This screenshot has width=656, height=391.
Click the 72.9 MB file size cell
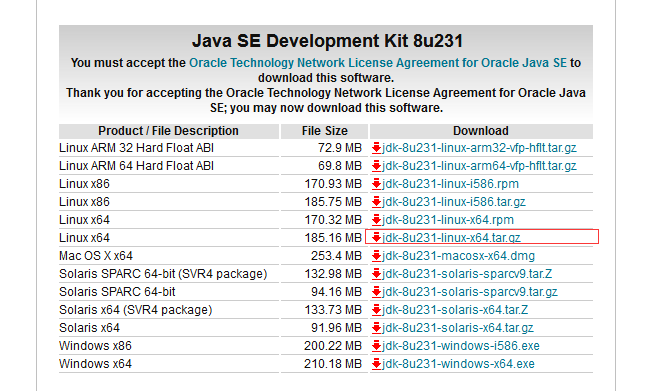tap(340, 148)
